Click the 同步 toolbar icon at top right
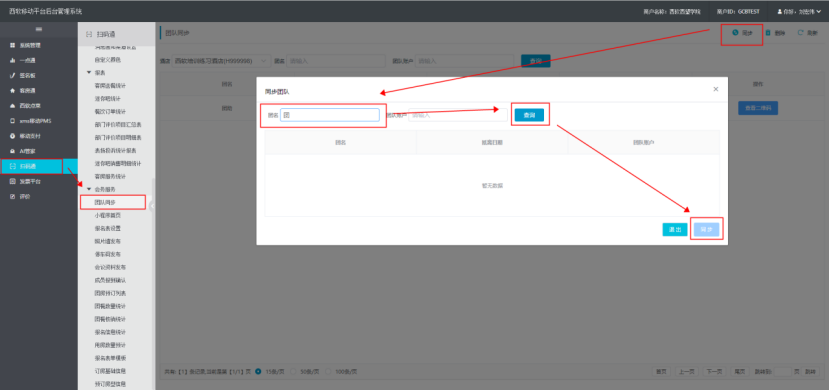 point(742,33)
